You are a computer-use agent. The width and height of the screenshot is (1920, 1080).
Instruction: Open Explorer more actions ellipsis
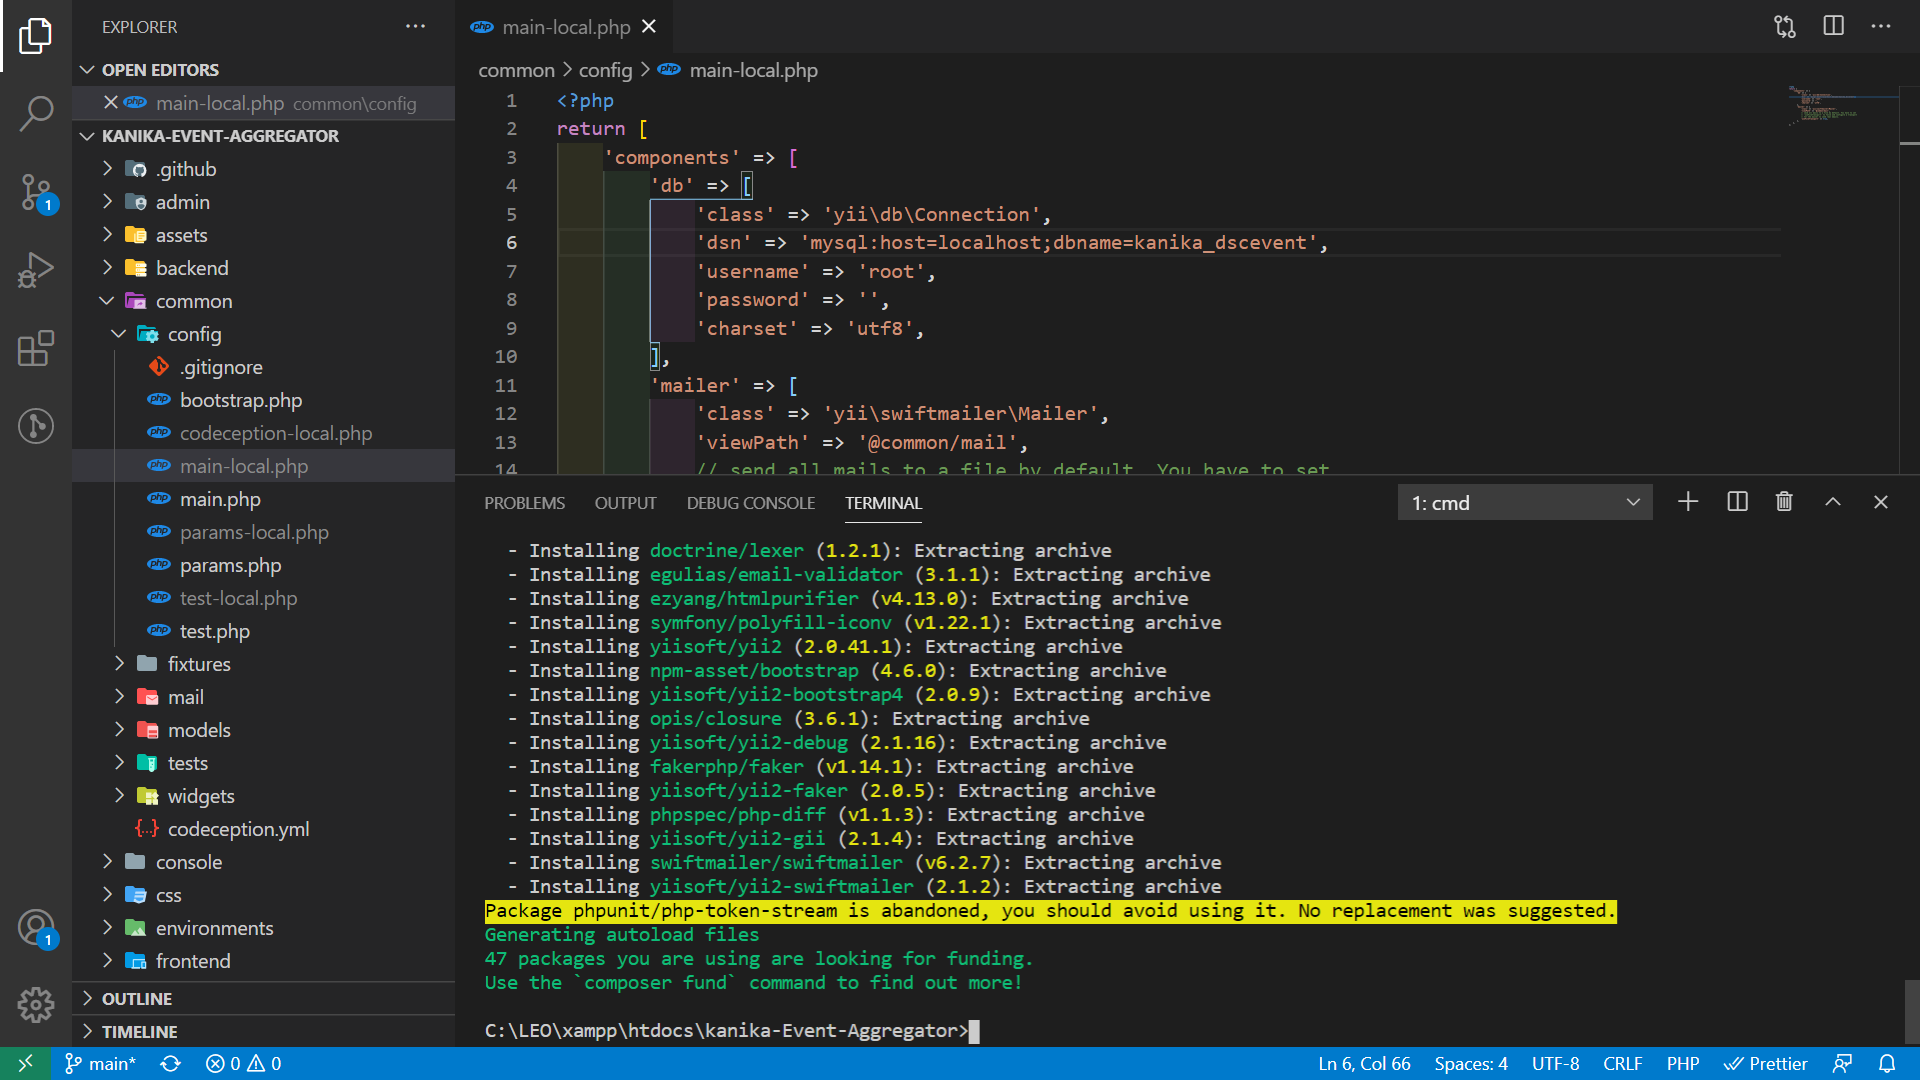(415, 27)
